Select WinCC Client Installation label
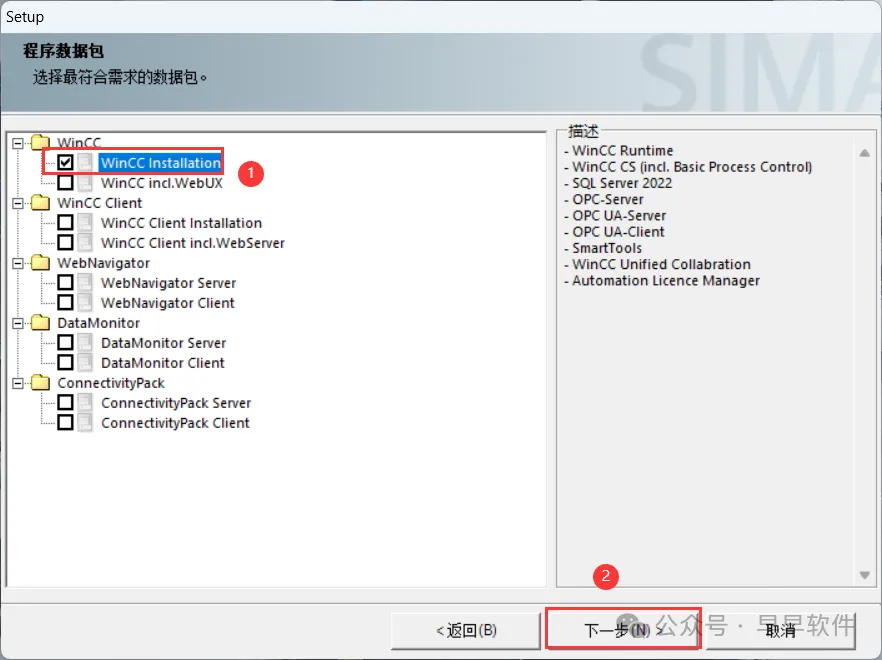This screenshot has height=660, width=882. pyautogui.click(x=181, y=223)
